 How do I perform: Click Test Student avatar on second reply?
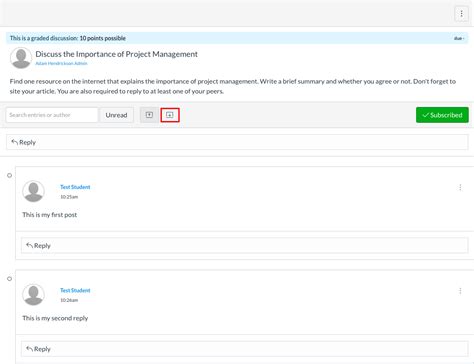click(x=33, y=295)
